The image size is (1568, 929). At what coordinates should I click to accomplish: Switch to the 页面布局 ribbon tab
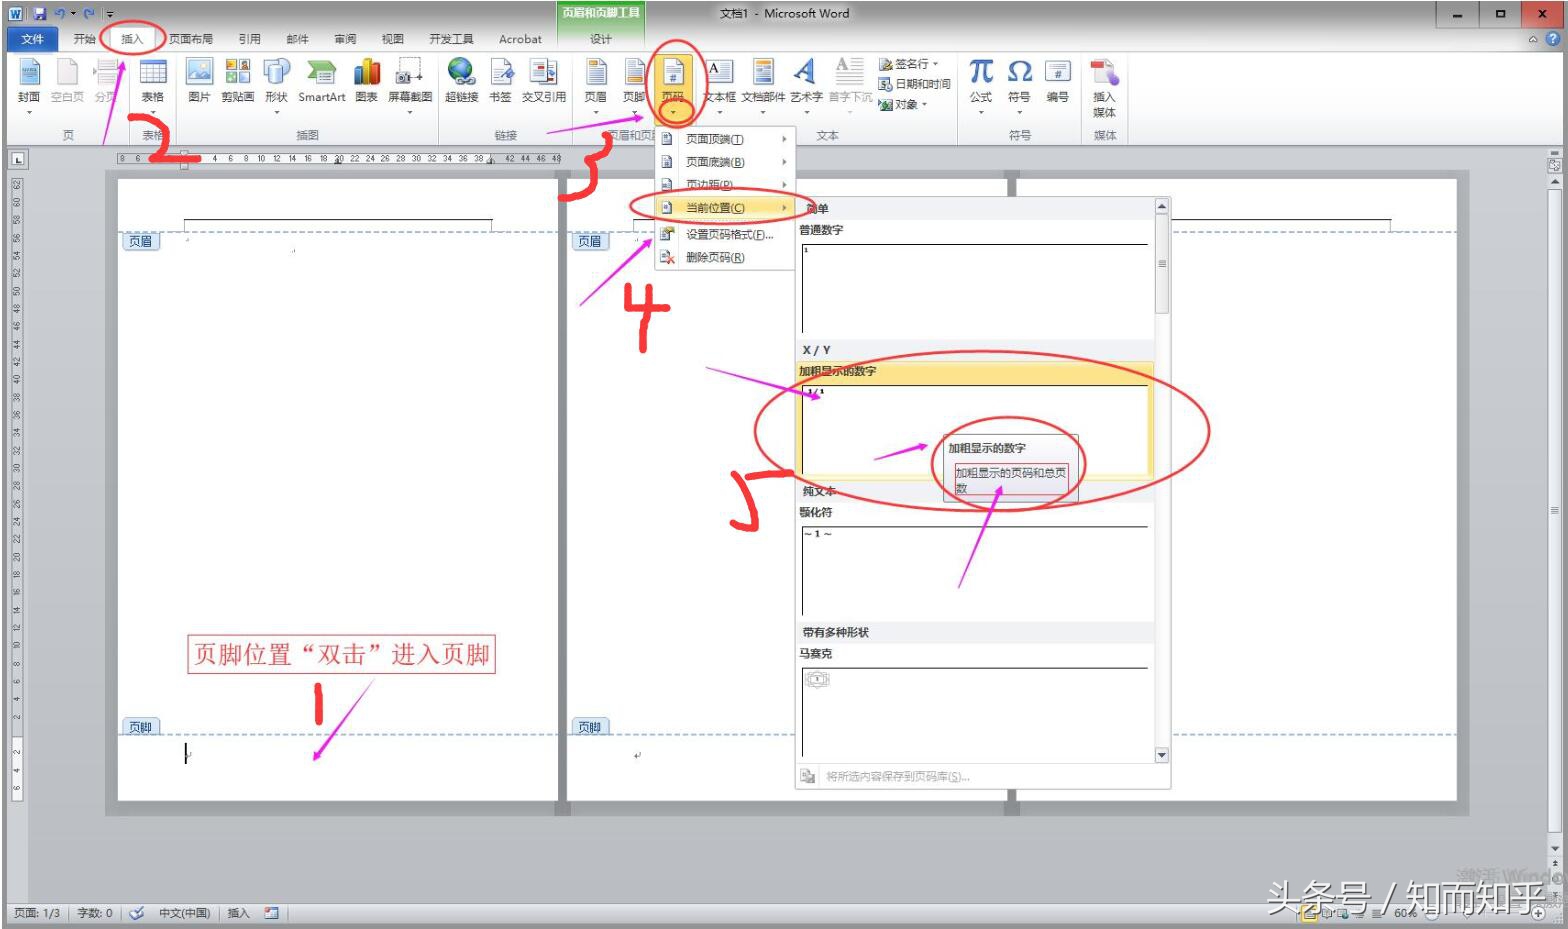pos(191,39)
